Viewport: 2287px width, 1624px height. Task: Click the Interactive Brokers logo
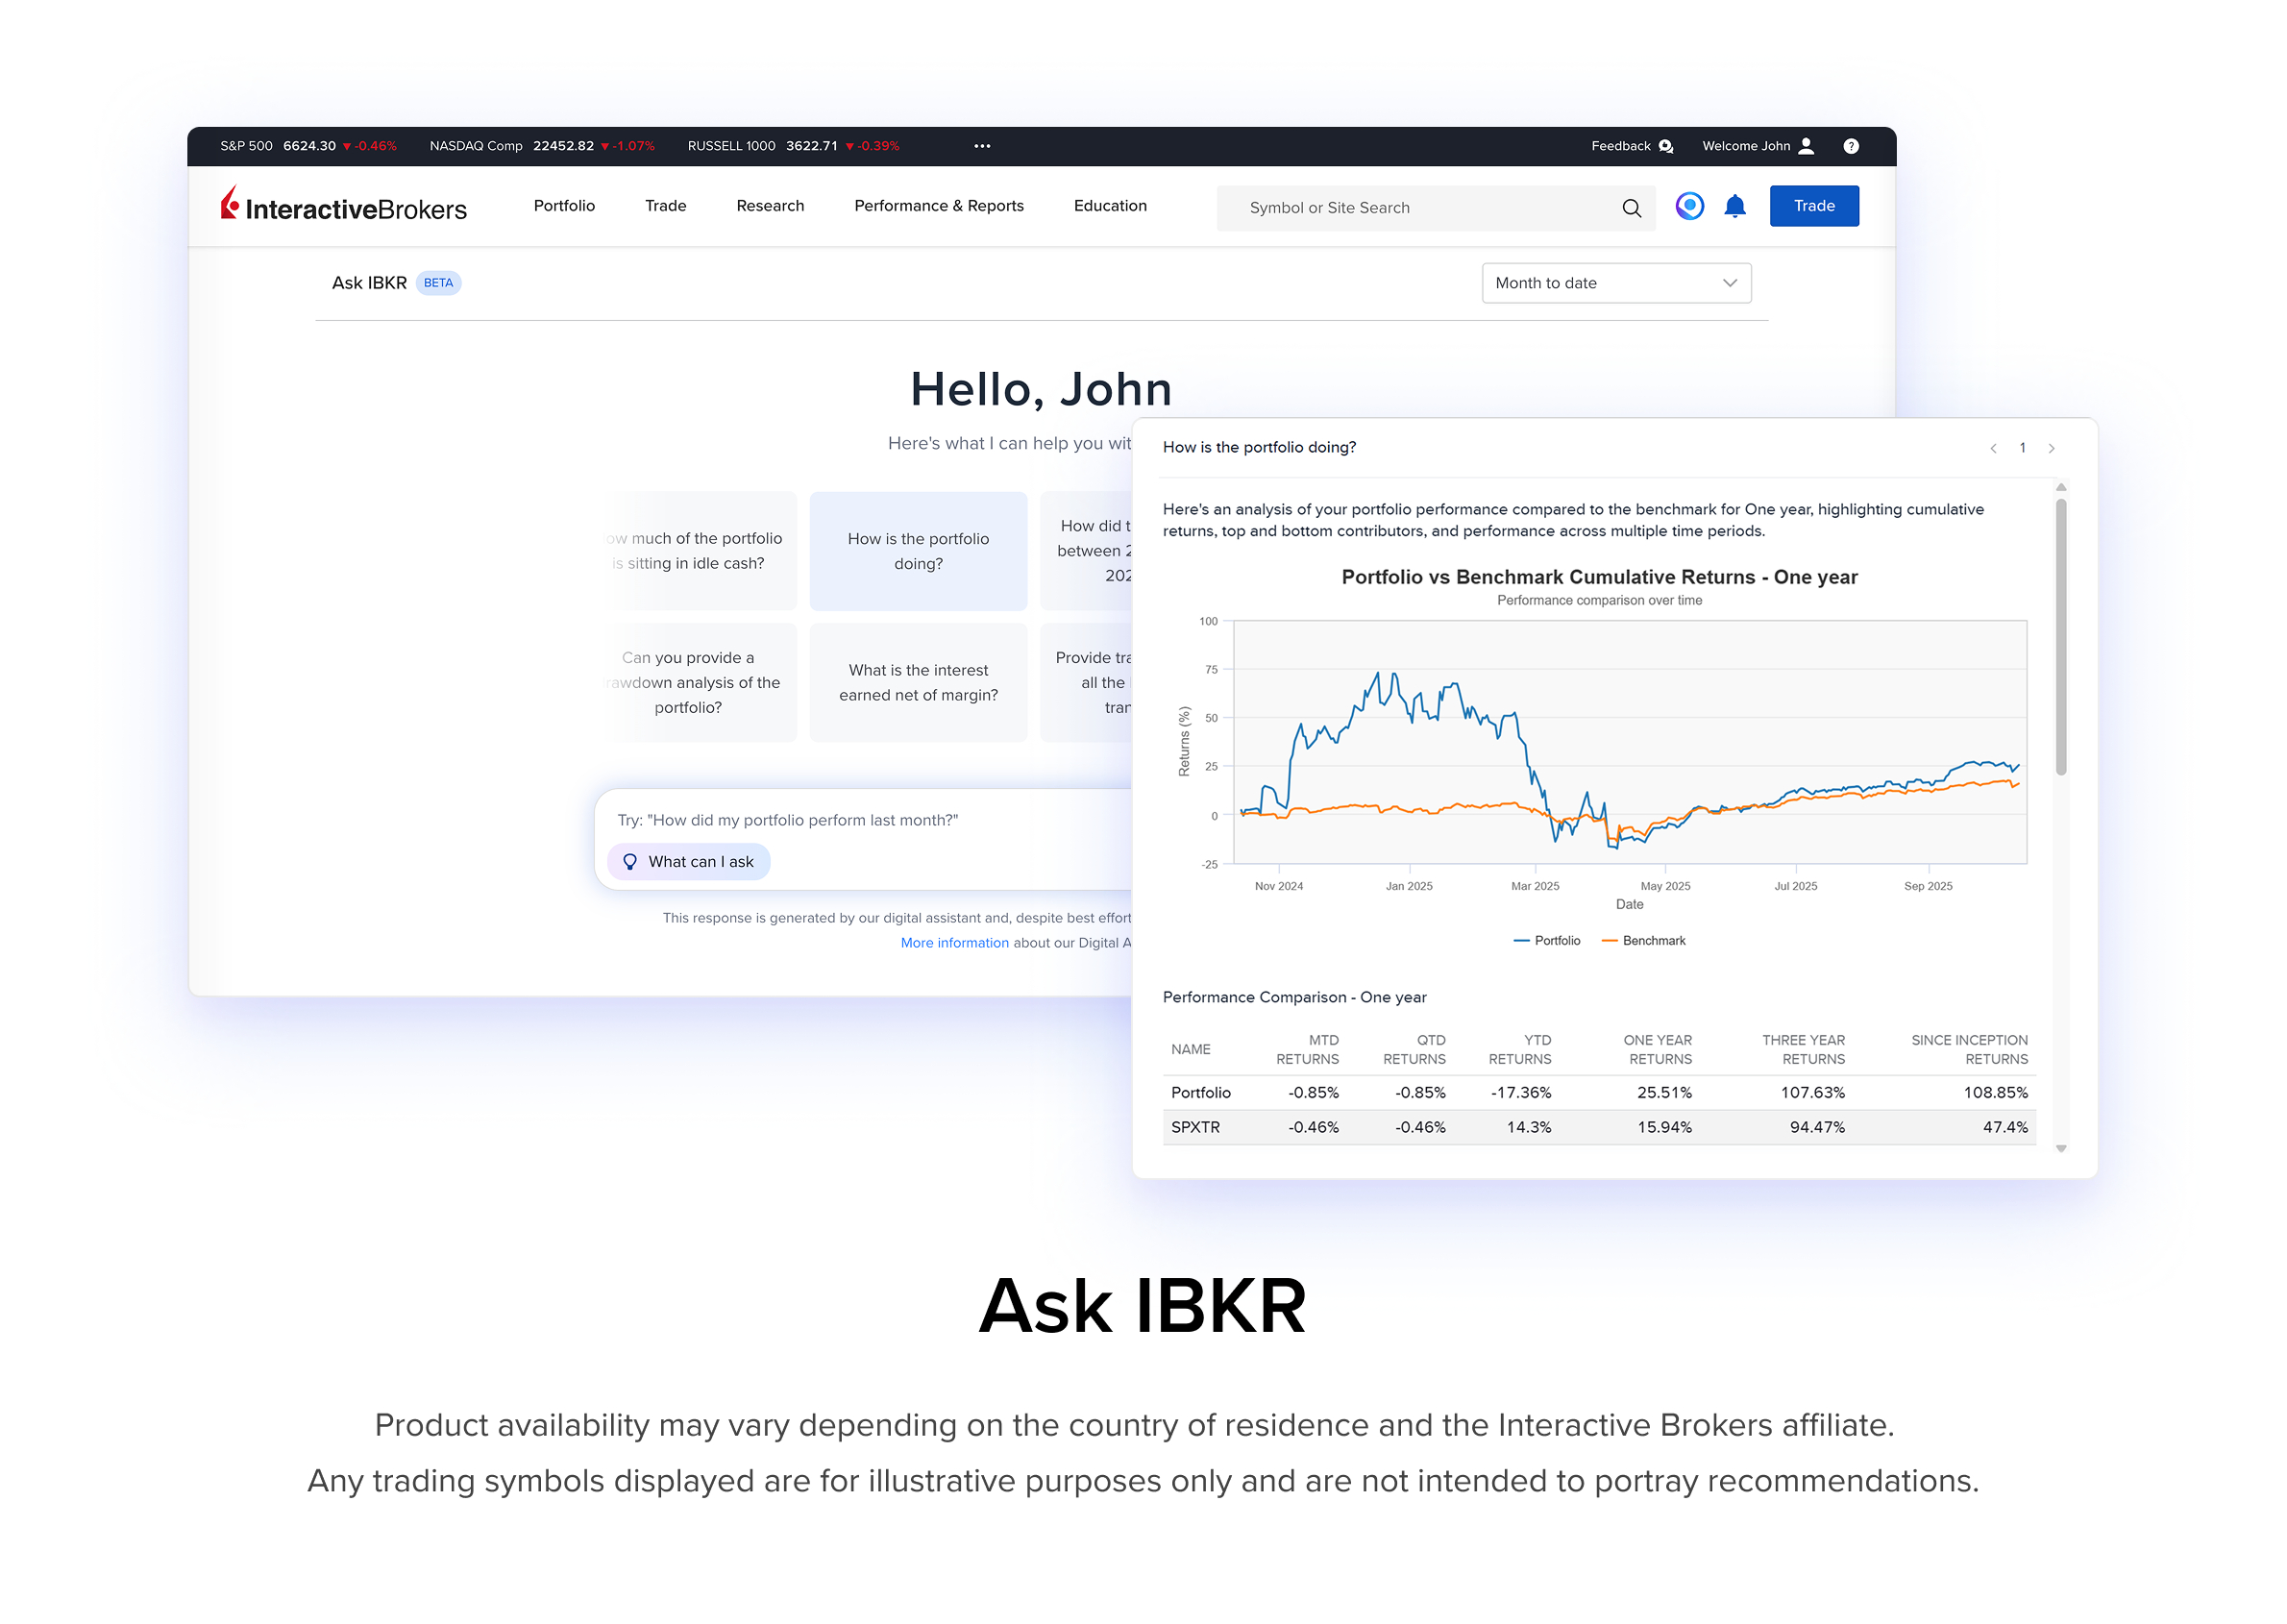(x=343, y=206)
